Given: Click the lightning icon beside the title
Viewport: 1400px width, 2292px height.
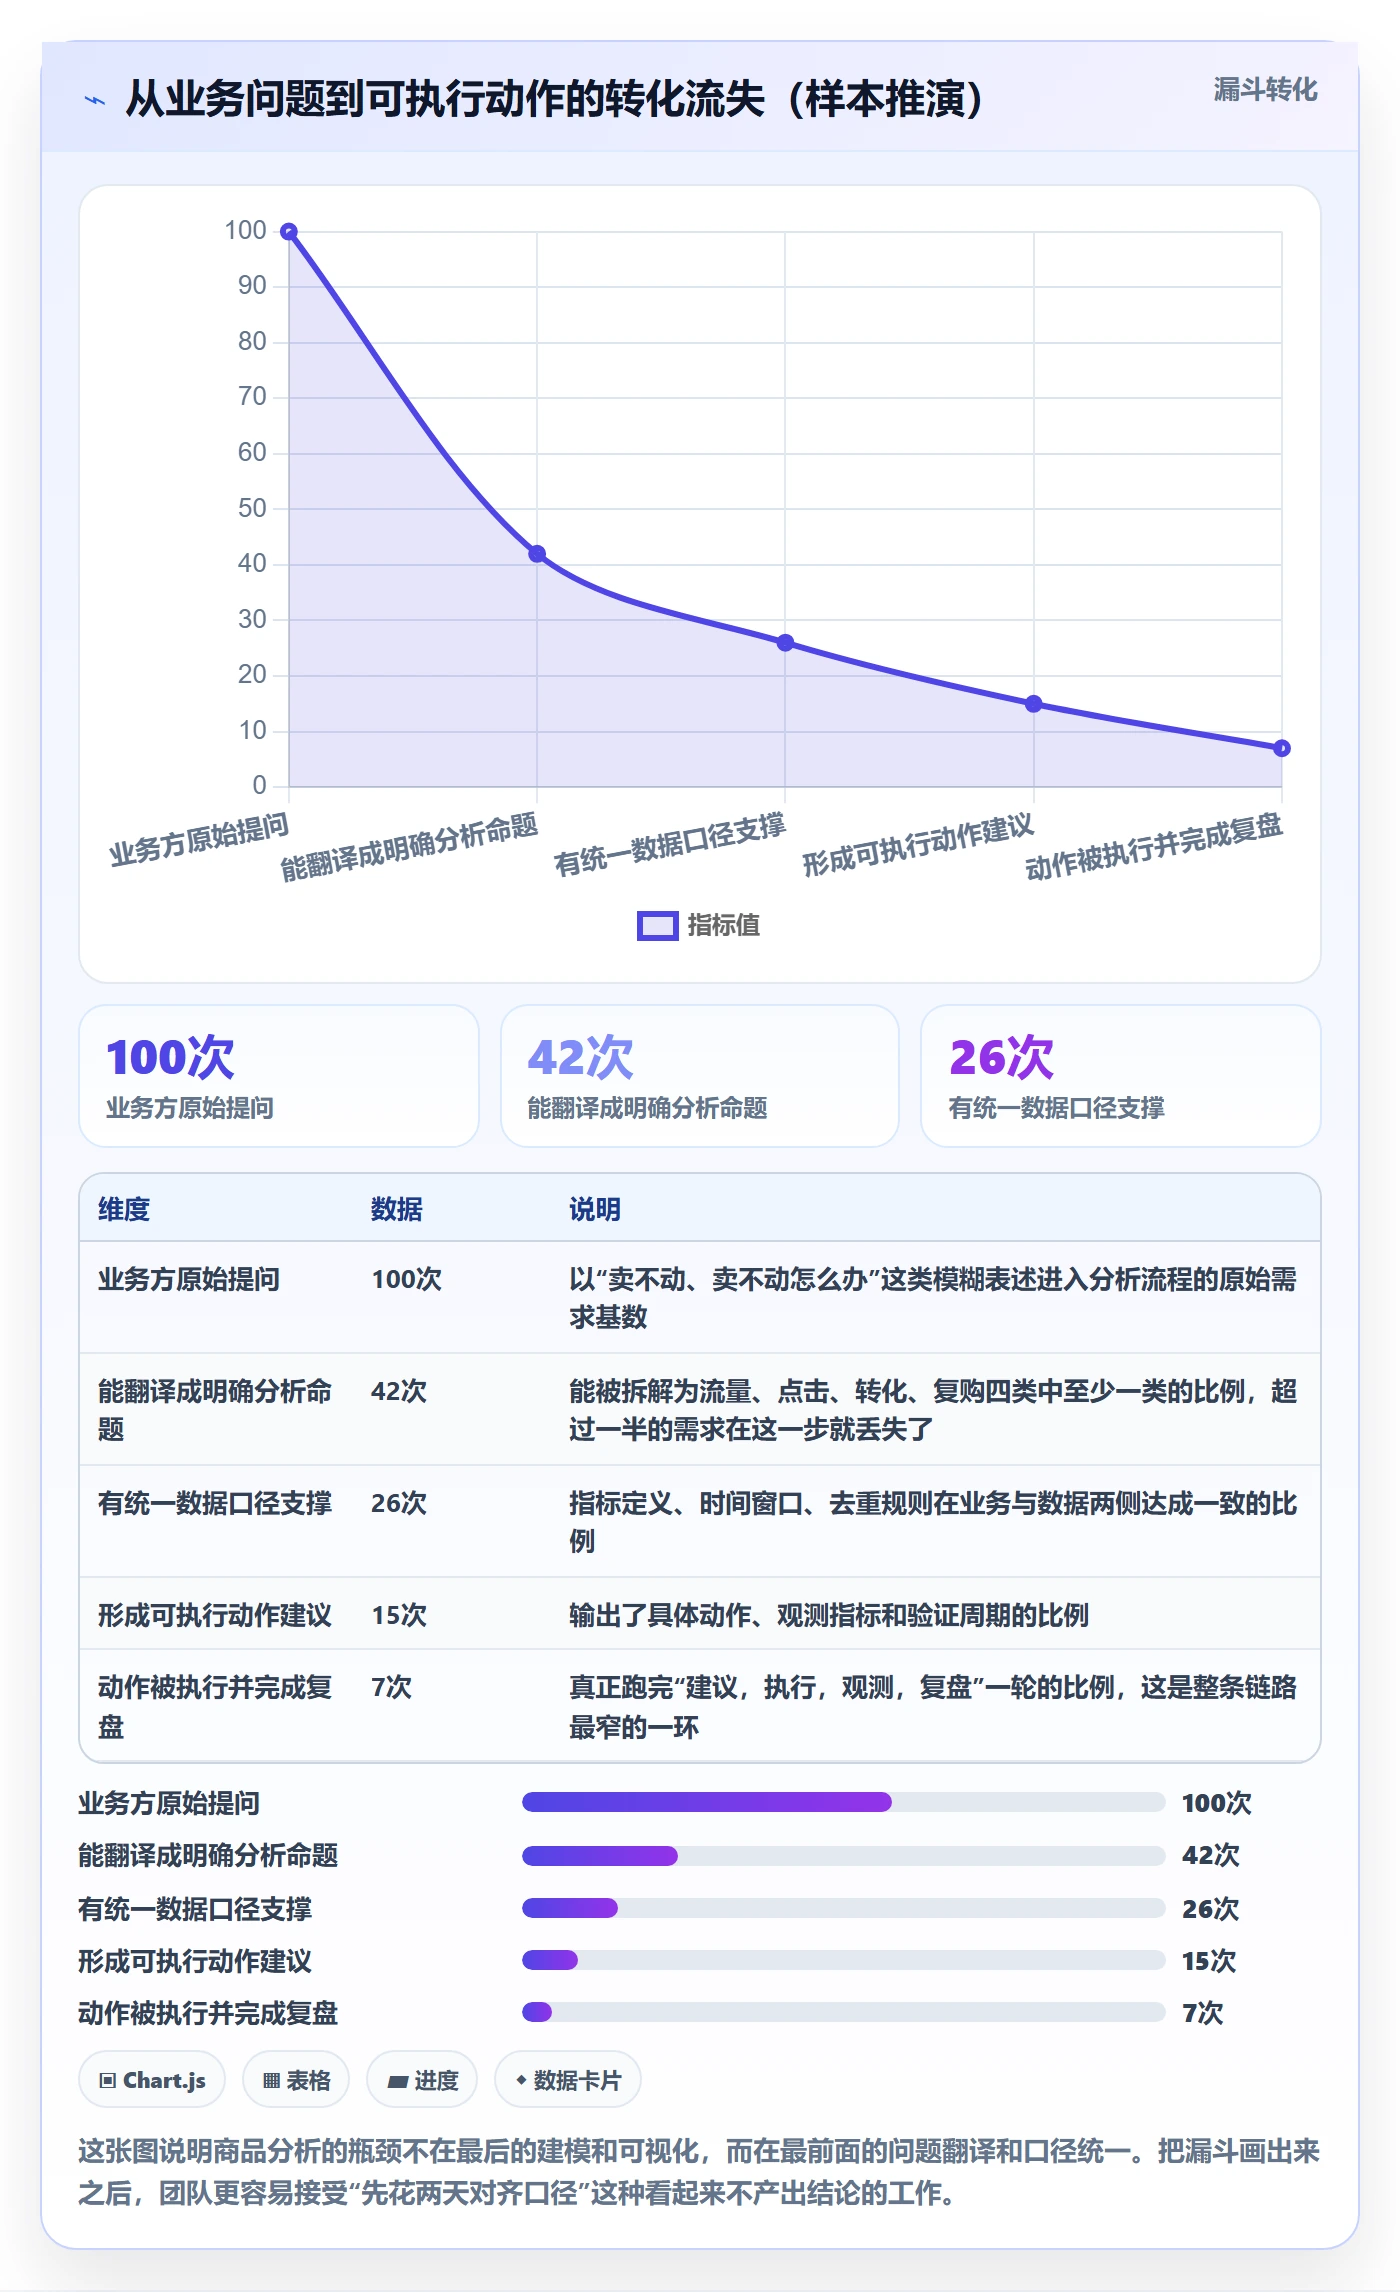Looking at the screenshot, I should coord(95,100).
